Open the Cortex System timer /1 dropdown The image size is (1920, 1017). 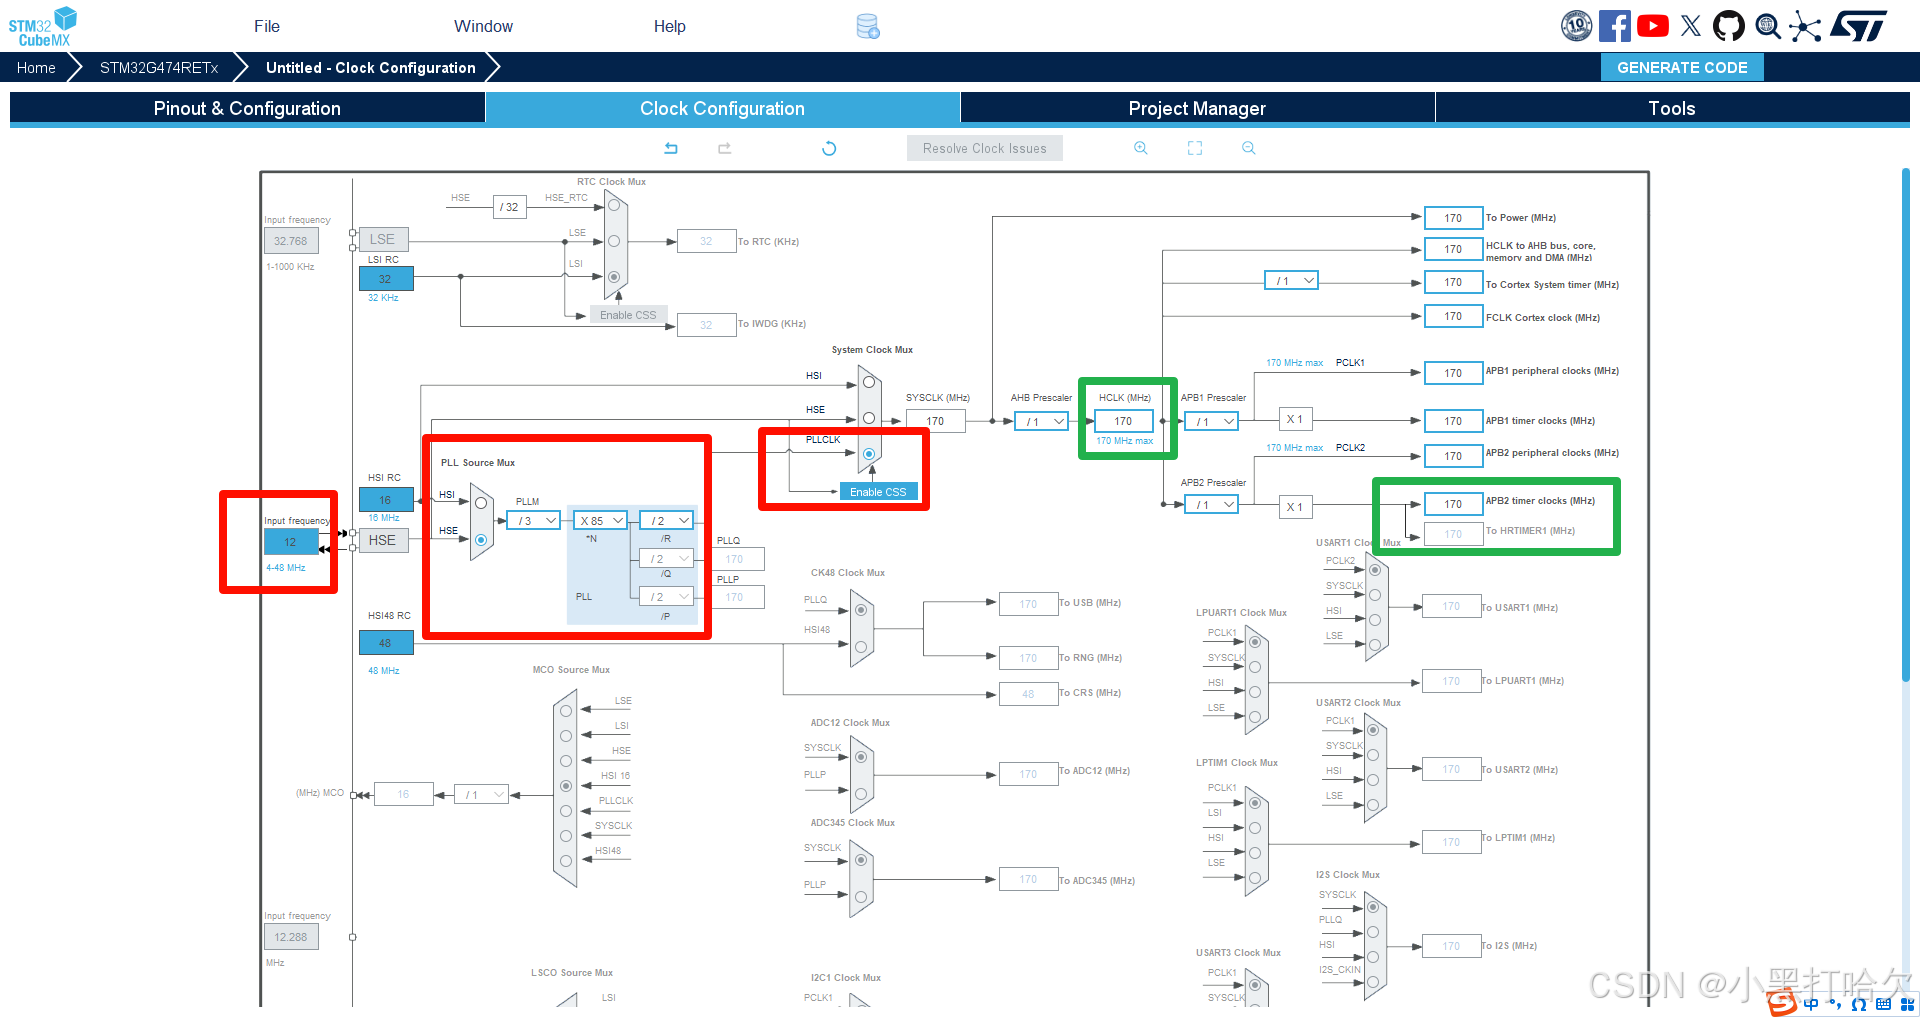[x=1292, y=281]
